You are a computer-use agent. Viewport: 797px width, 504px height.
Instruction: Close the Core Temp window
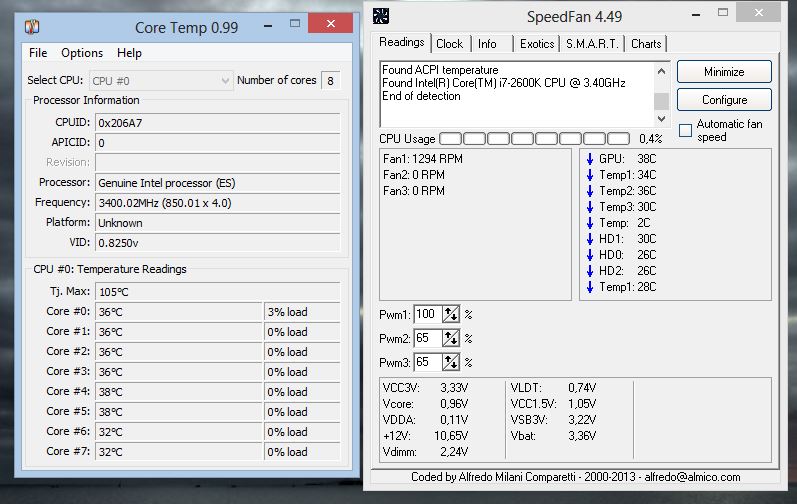[330, 23]
